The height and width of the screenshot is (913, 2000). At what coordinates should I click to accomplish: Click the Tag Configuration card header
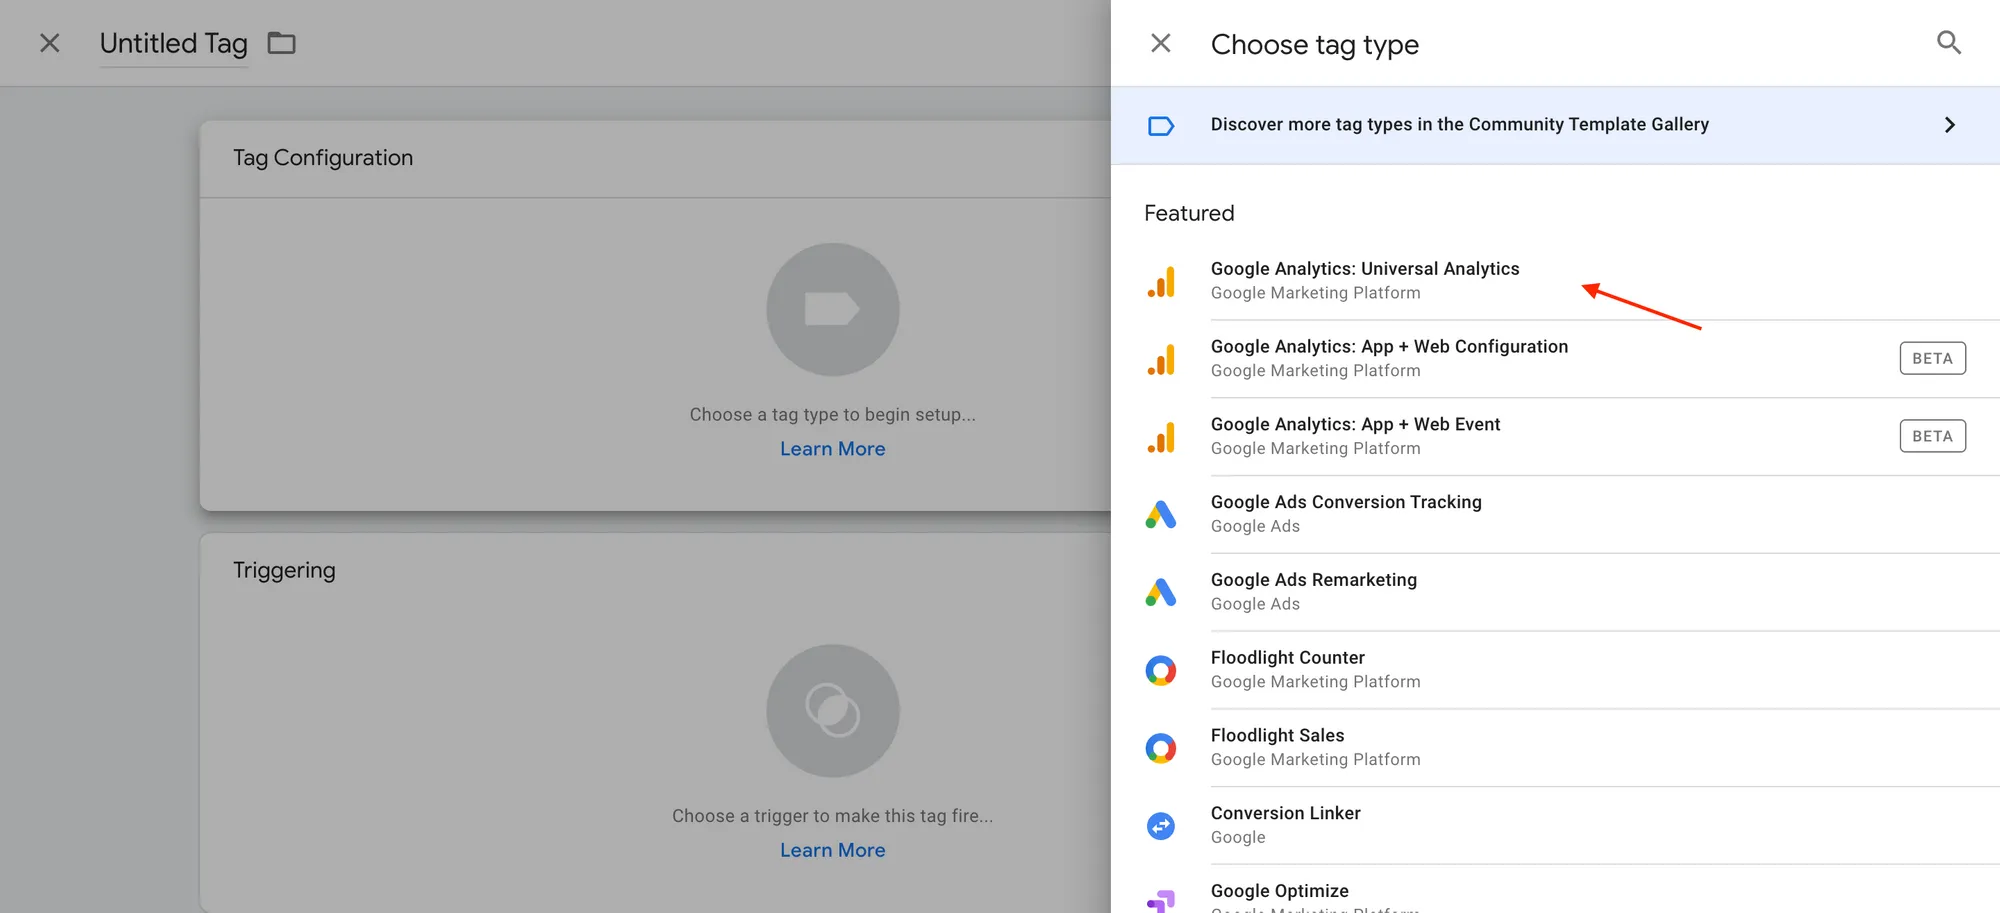pos(655,159)
